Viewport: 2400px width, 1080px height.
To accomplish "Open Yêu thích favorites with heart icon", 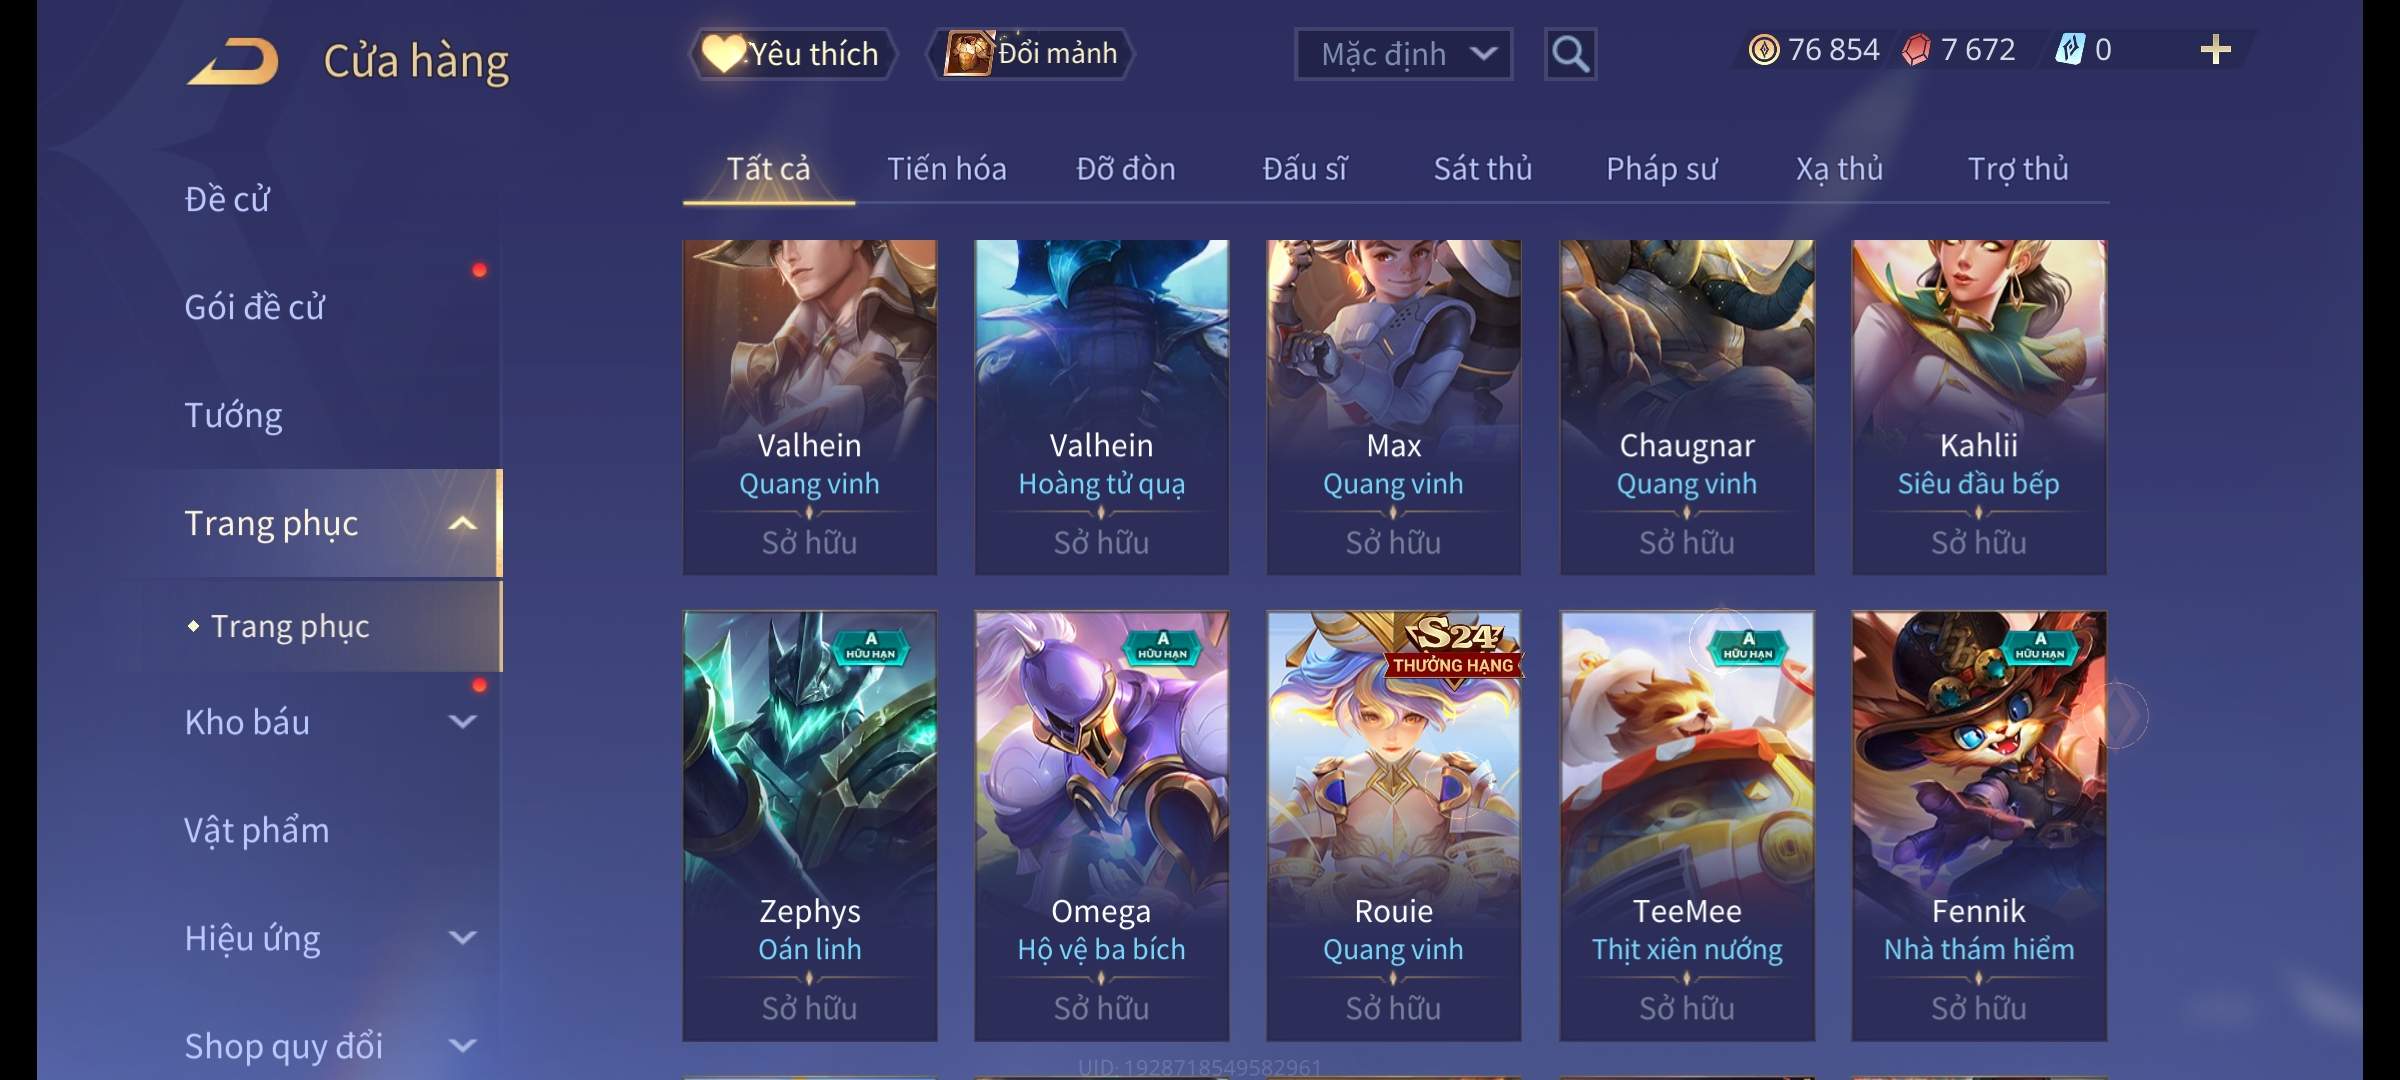I will pos(792,54).
